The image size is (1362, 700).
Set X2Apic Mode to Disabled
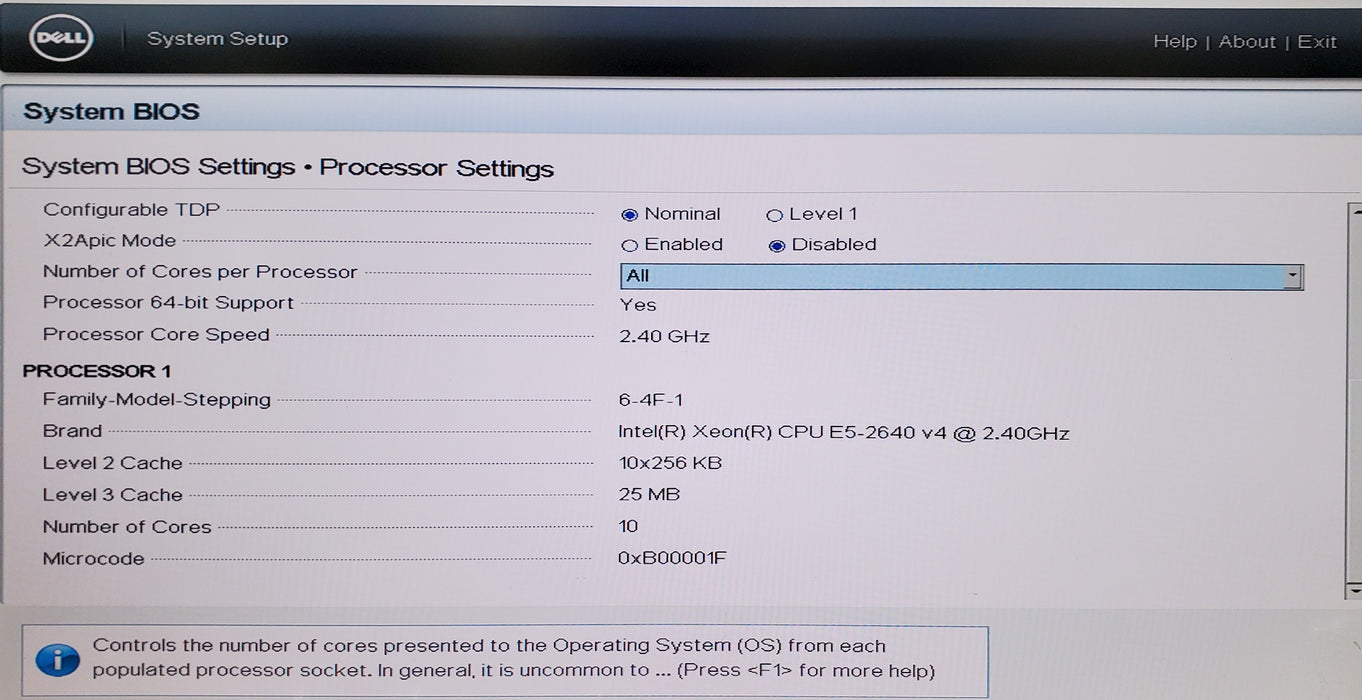[777, 245]
